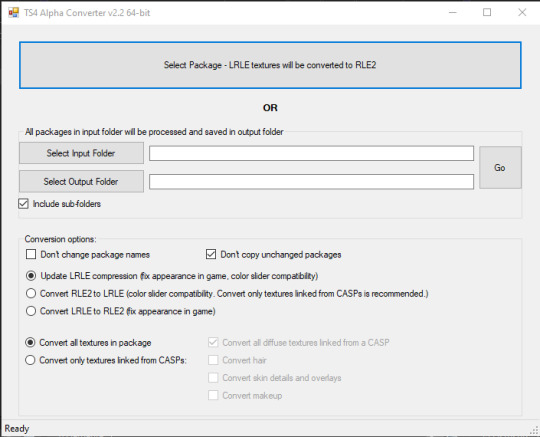Screen dimensions: 540x437
Task: Maximize the TS4 Alpha Converter window
Action: tap(487, 13)
